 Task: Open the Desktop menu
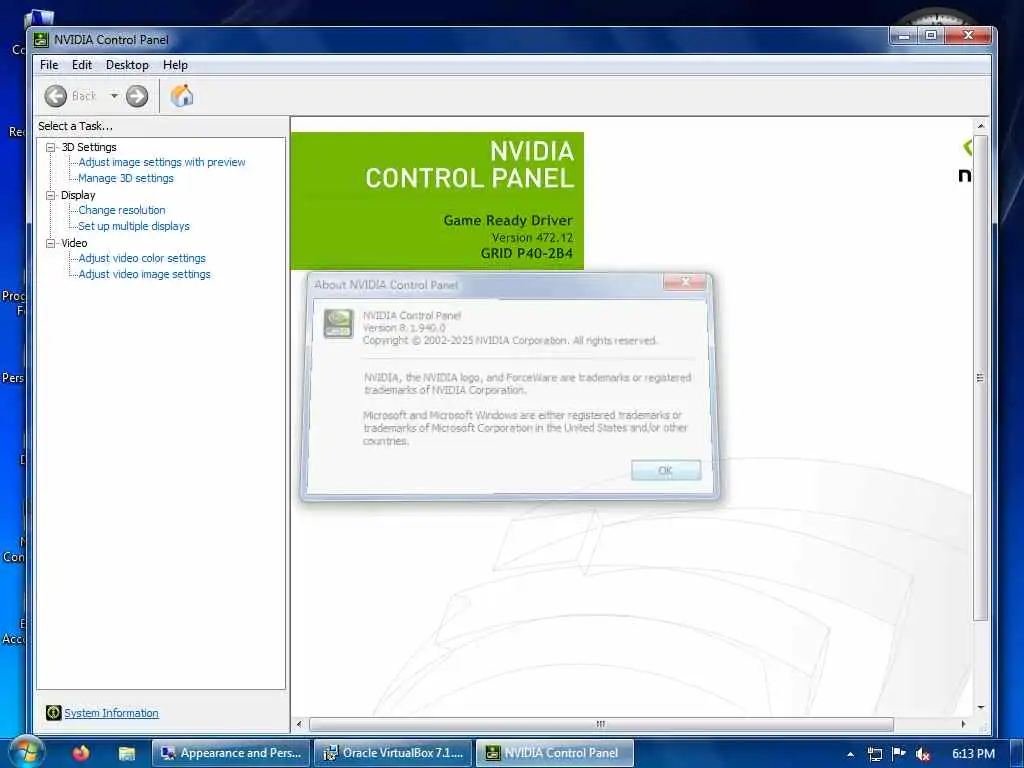pyautogui.click(x=127, y=65)
